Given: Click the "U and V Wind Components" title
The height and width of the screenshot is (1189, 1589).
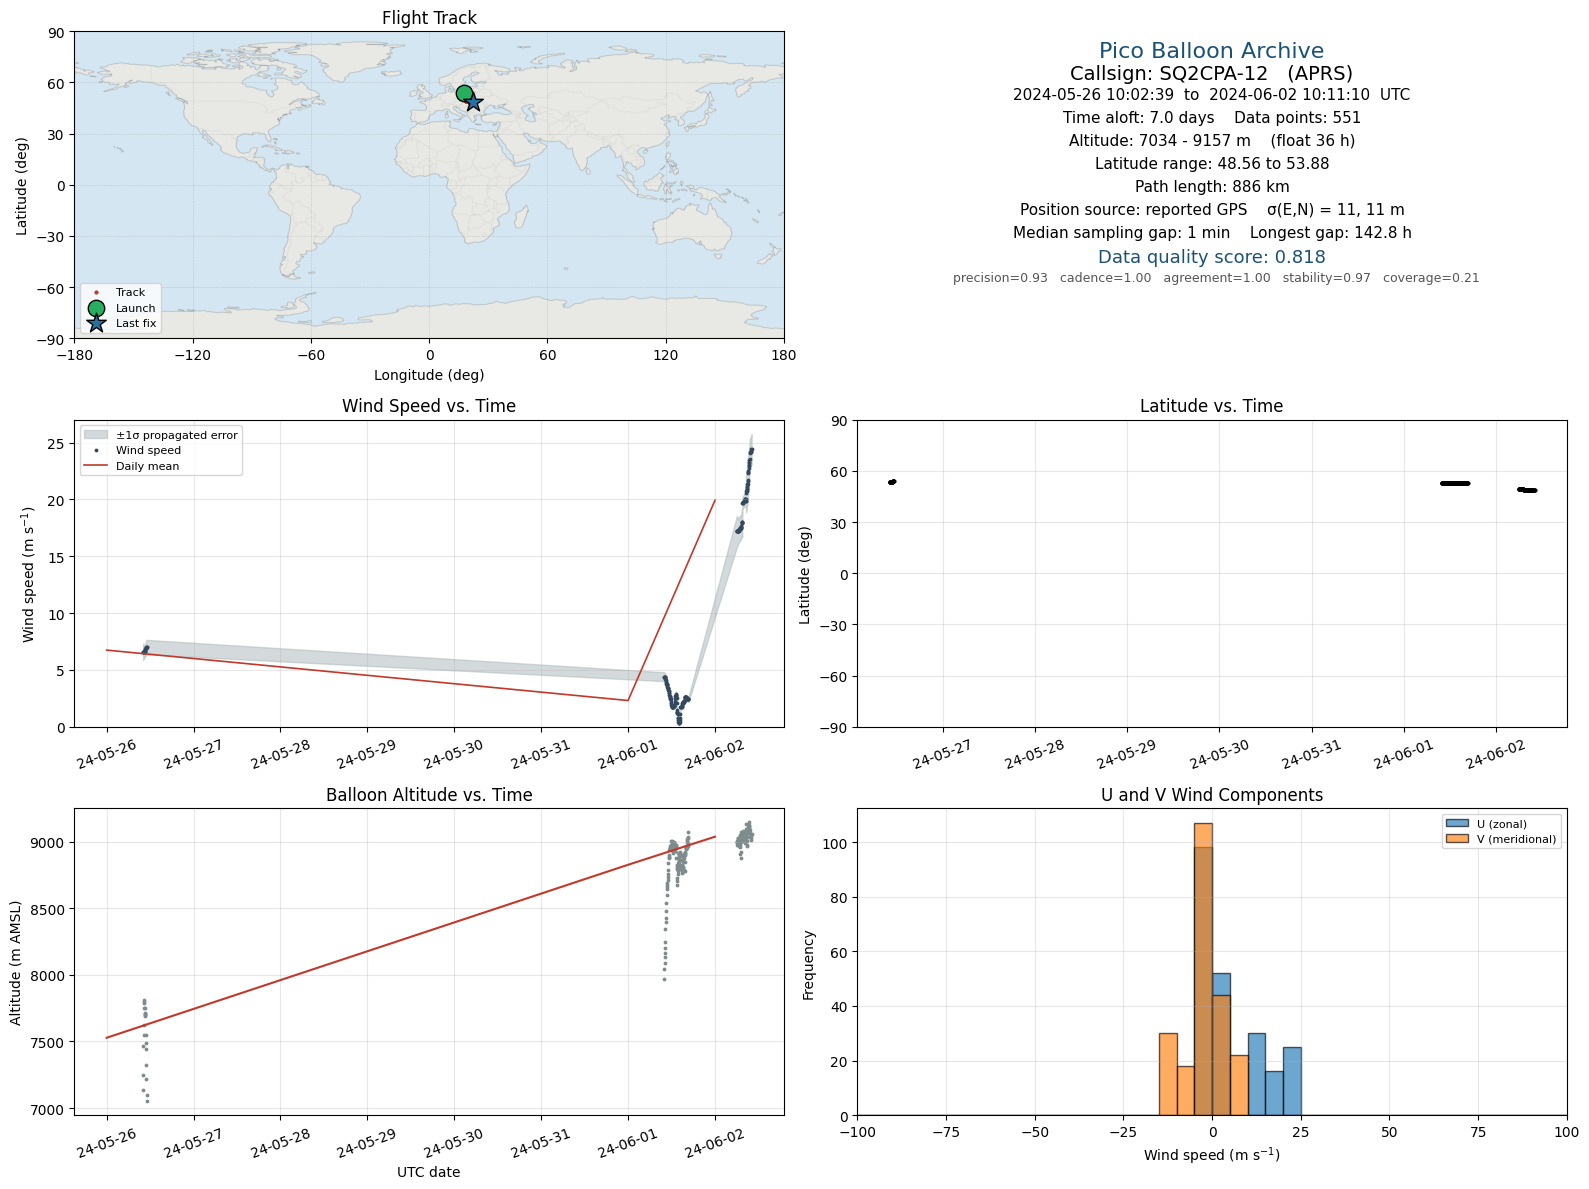Looking at the screenshot, I should [x=1211, y=795].
